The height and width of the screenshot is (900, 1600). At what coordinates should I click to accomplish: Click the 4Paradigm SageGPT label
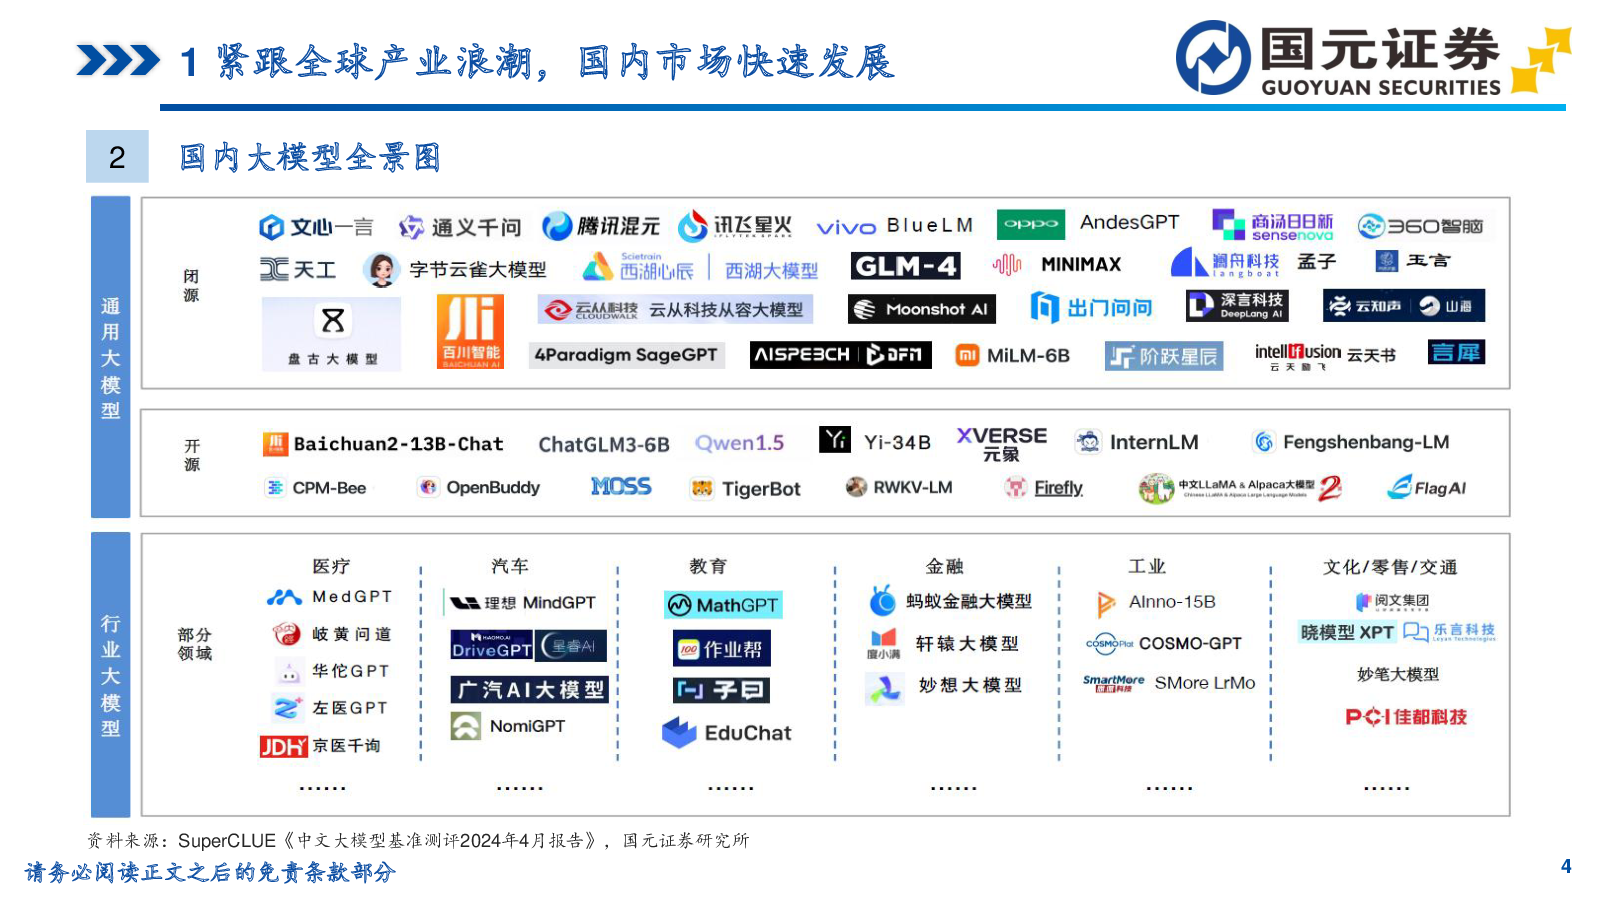pos(626,355)
